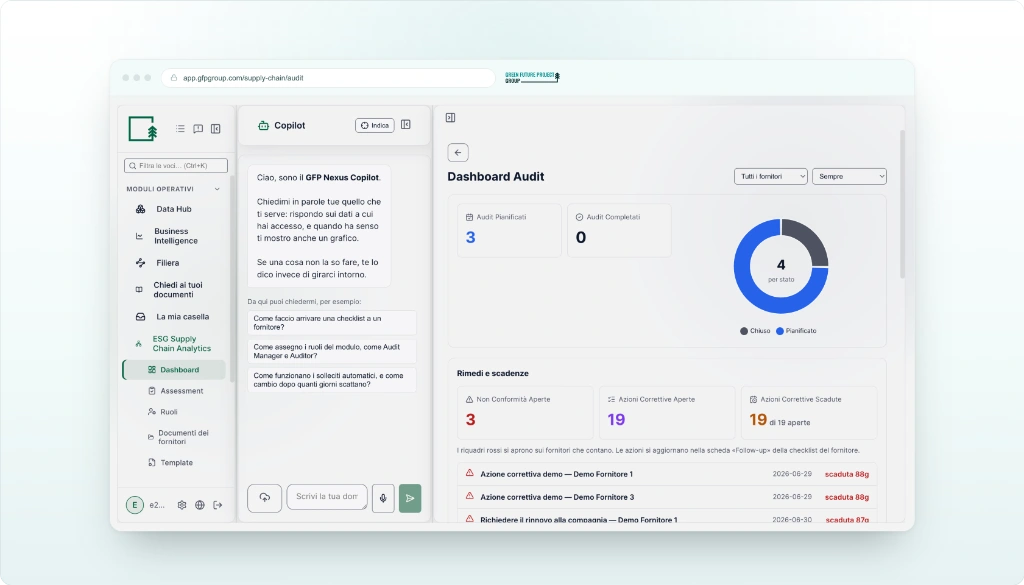The image size is (1024, 585).
Task: Choose suggestion about checklist a un fornitore
Action: (332, 323)
